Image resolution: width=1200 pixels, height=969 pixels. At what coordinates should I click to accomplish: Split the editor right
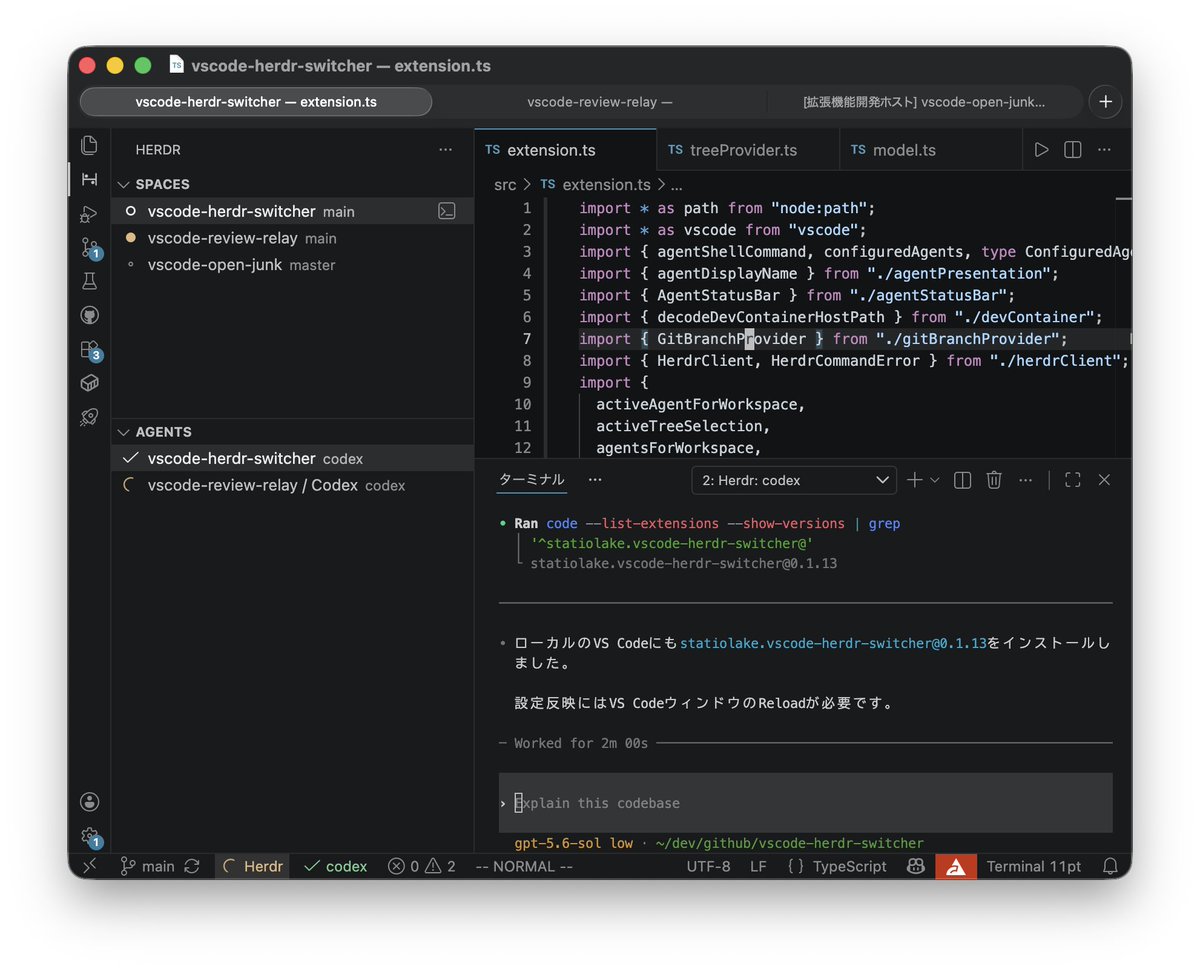[x=1072, y=150]
